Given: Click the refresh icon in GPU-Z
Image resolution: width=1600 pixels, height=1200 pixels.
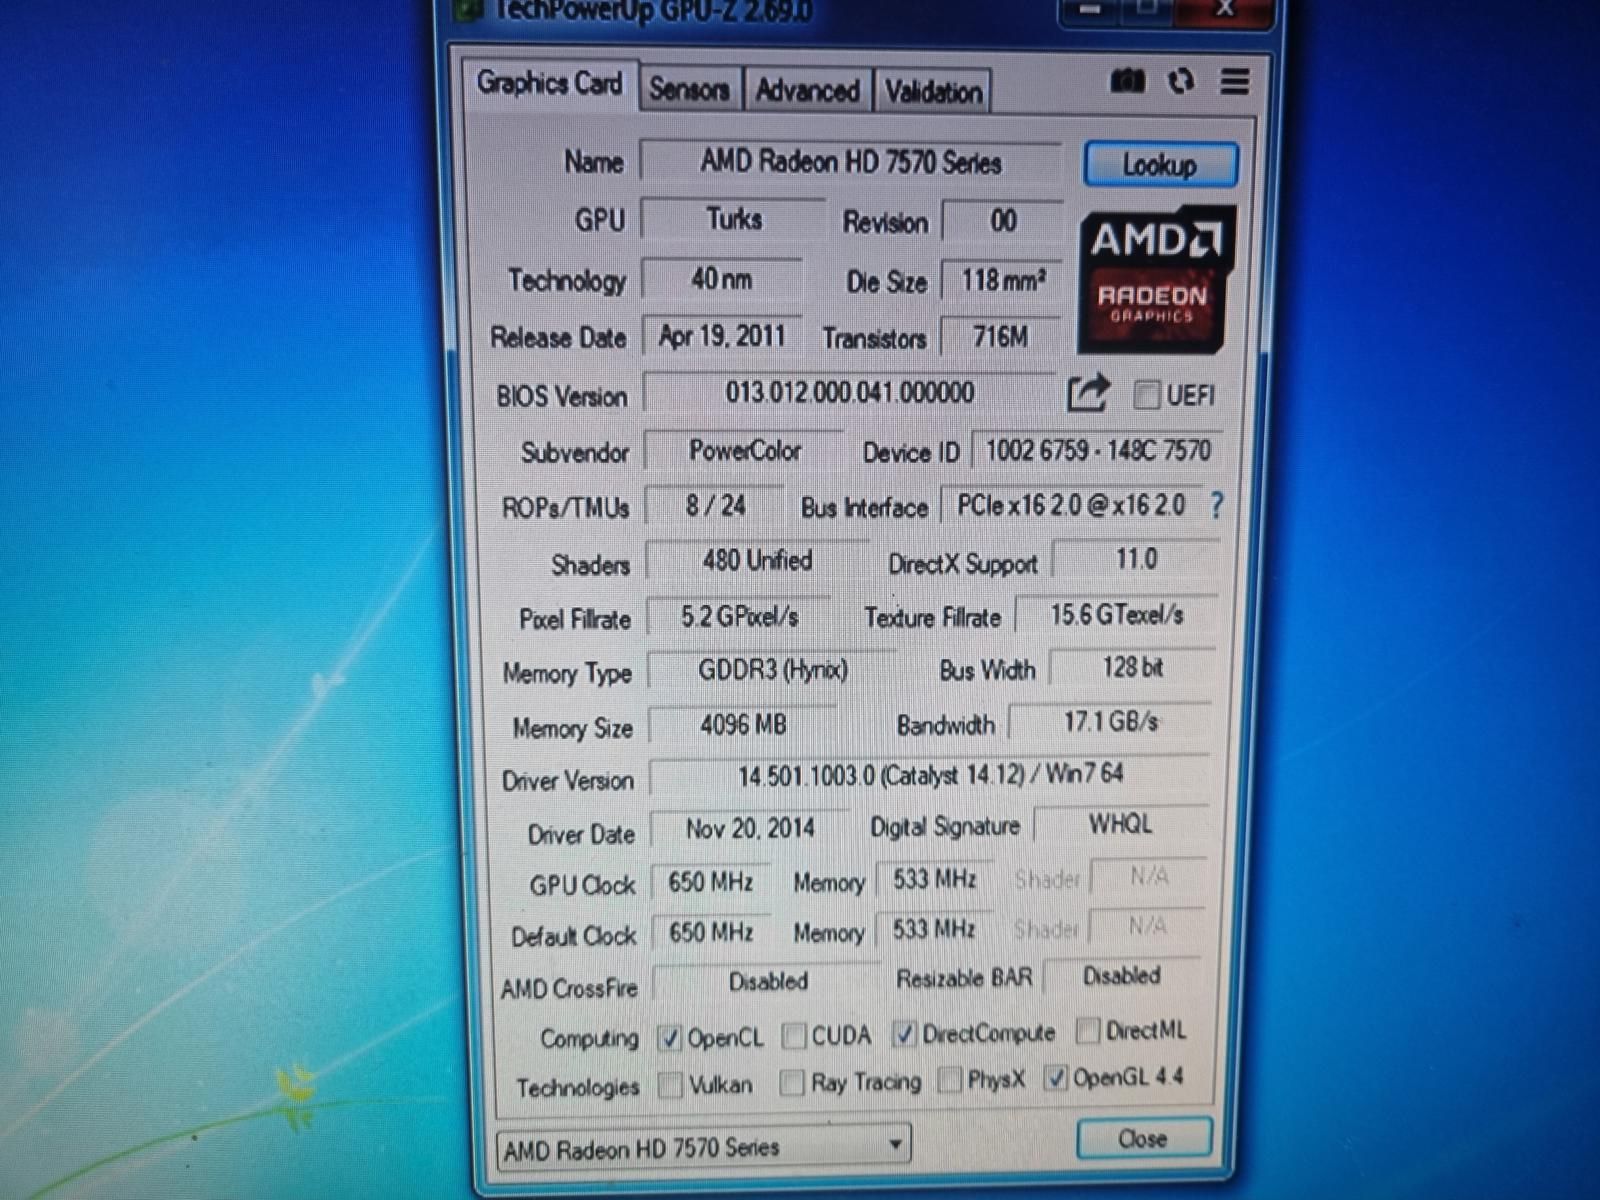Looking at the screenshot, I should (1181, 81).
